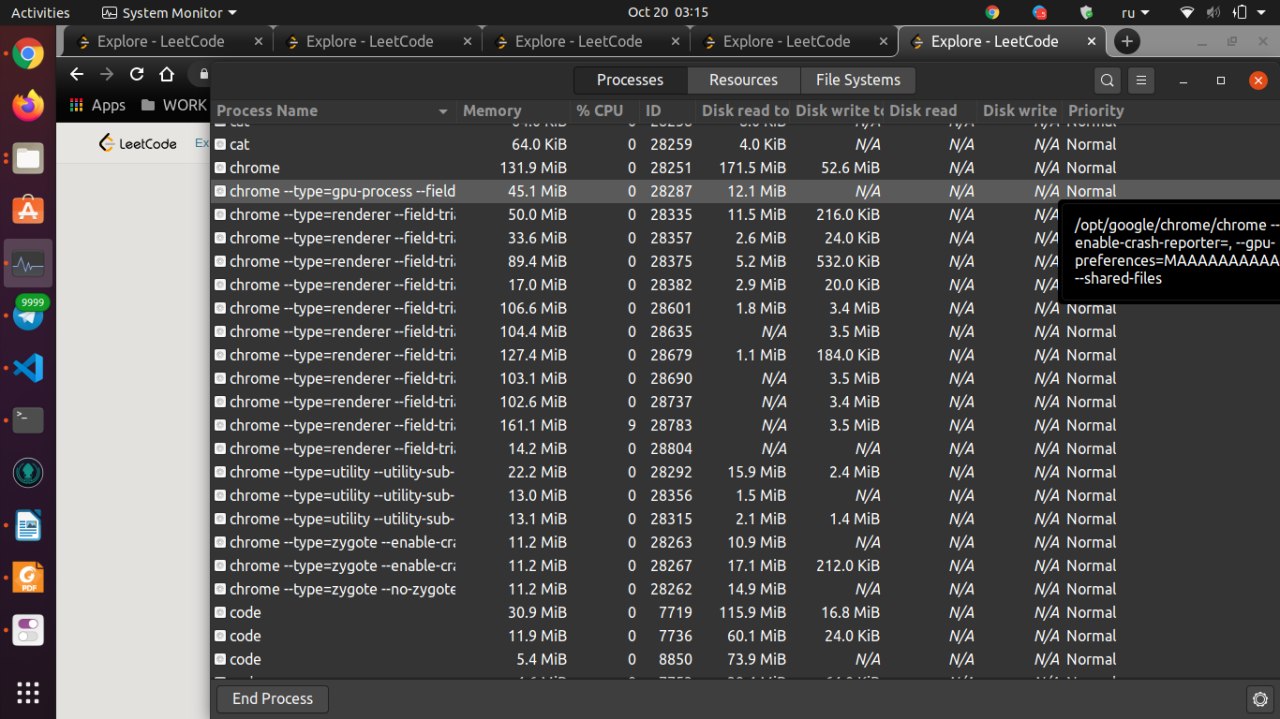Click LeetCode logo in Chrome page

pos(138,143)
